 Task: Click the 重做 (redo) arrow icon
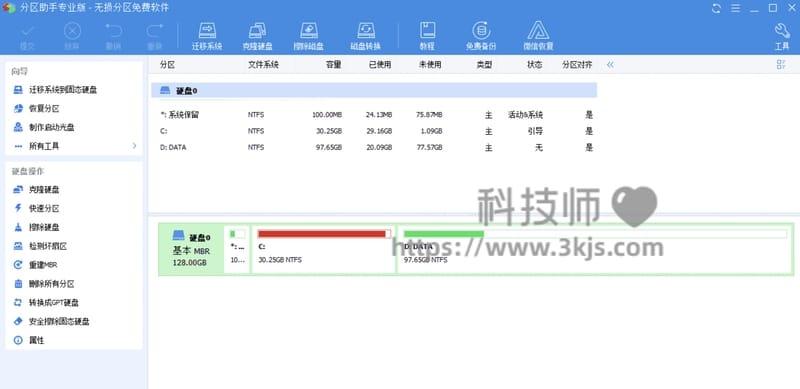(154, 31)
